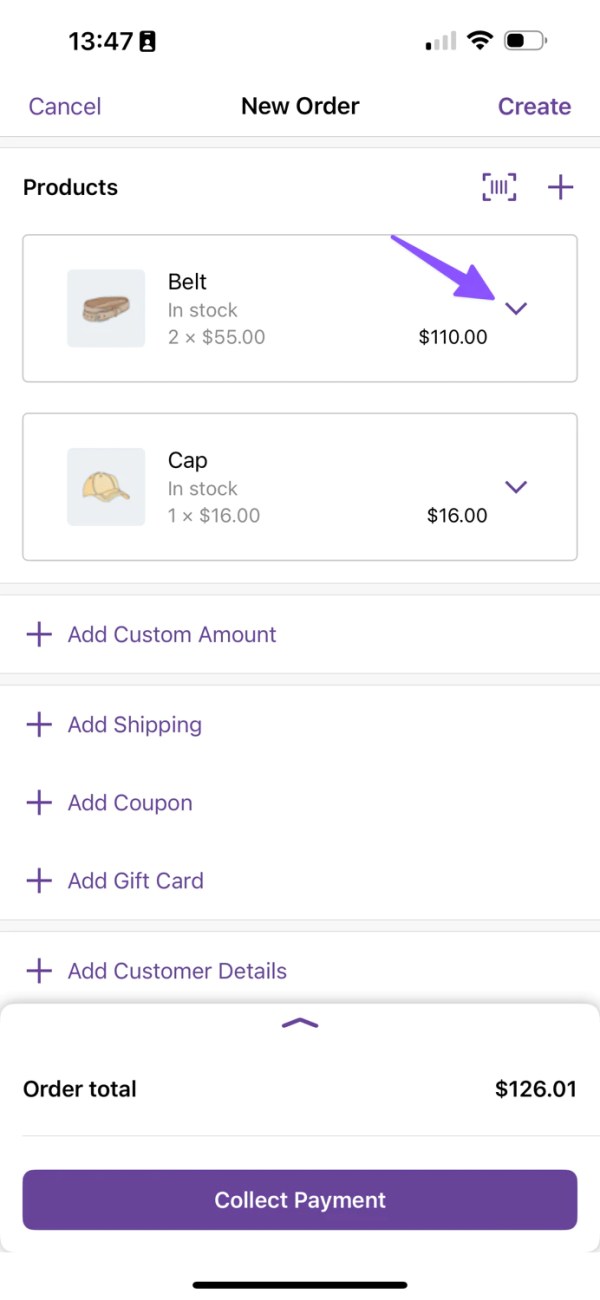Tap the Wi-Fi status icon

tap(481, 41)
